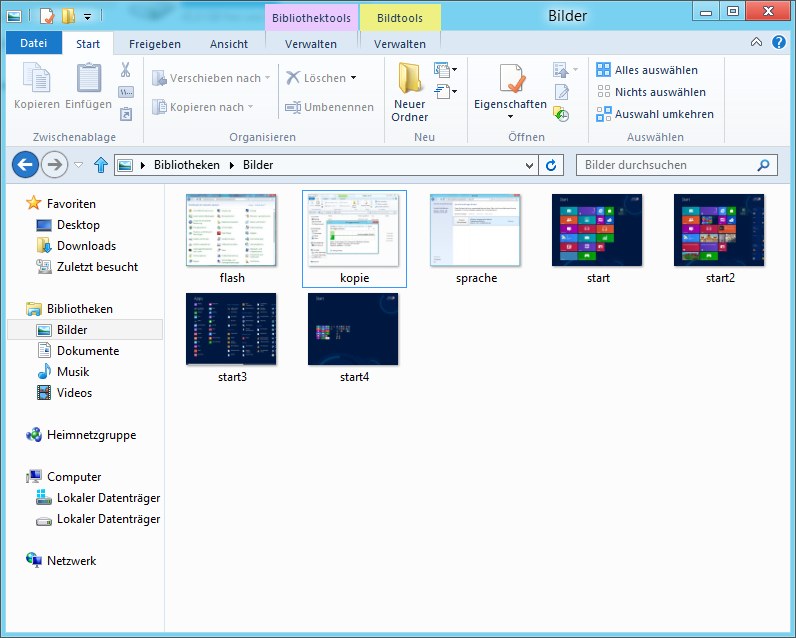Viewport: 796px width, 638px height.
Task: Create a new folder with Neuer Ordner
Action: (409, 91)
